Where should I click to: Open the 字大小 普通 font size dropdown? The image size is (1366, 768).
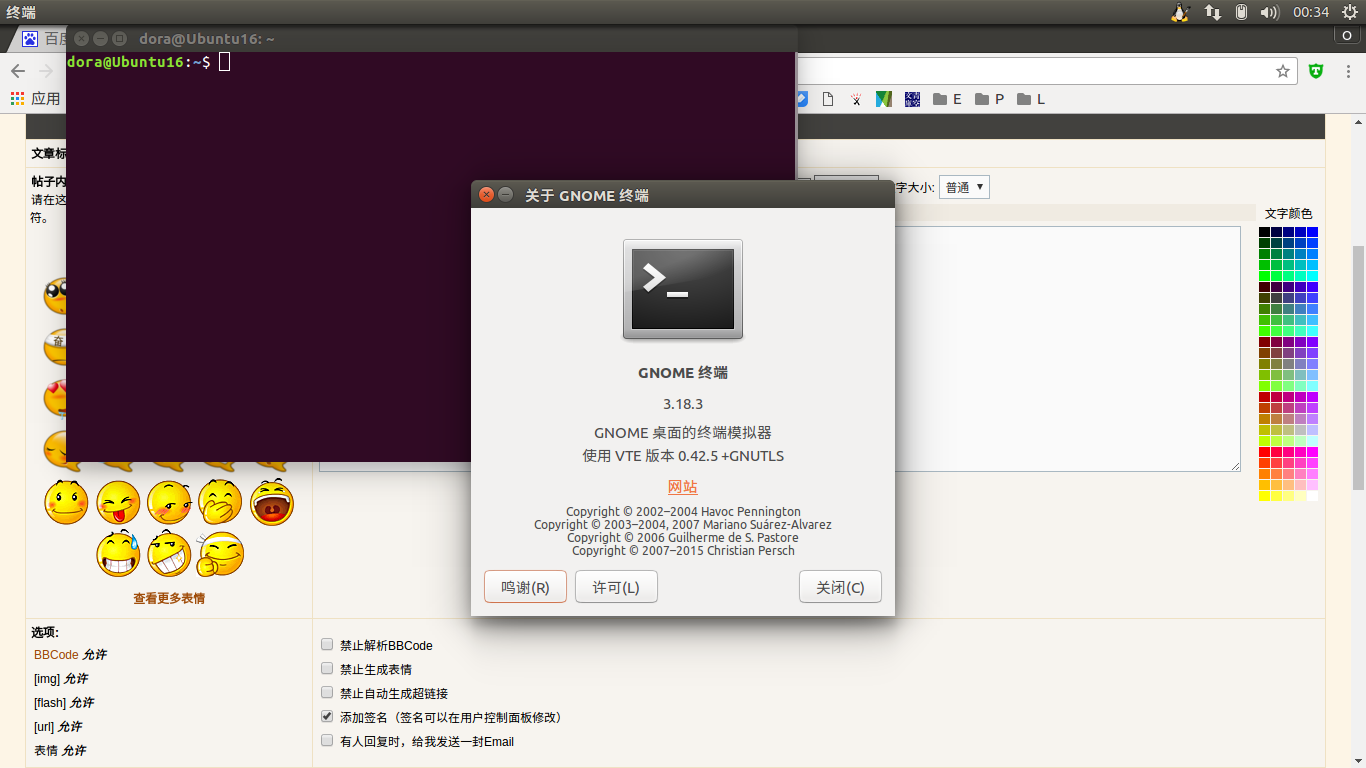pos(964,187)
